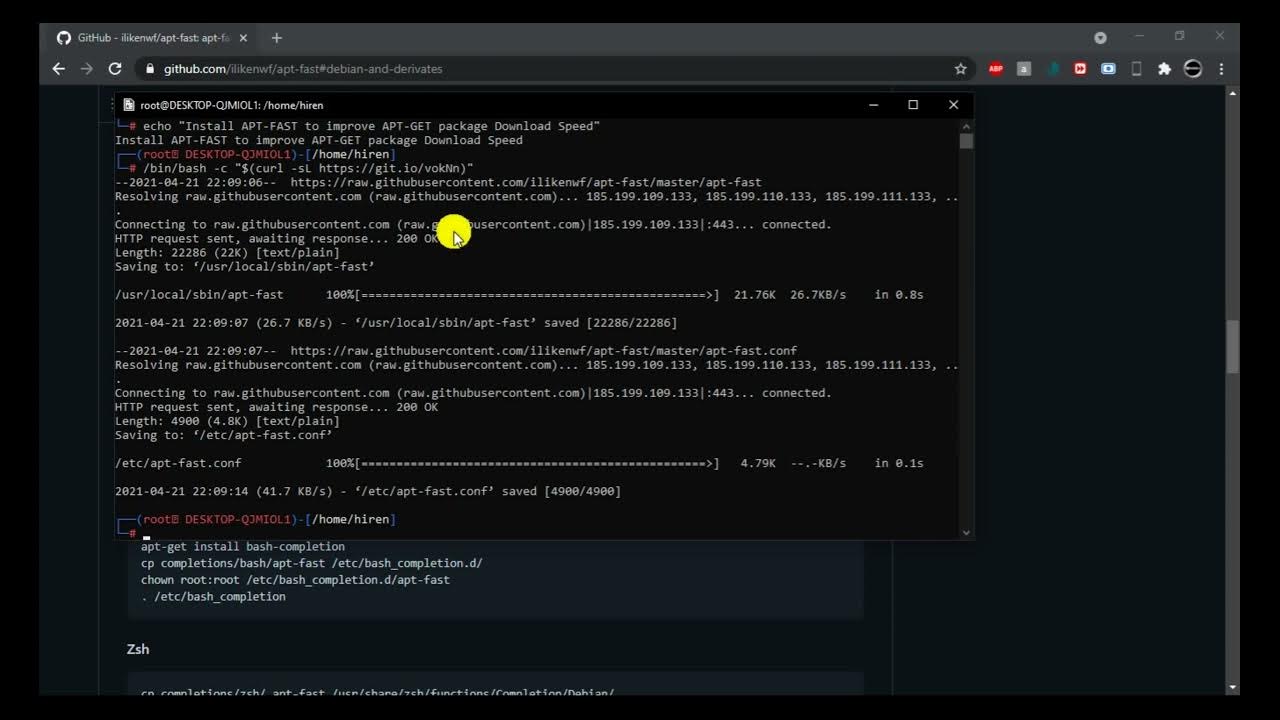Click 'chown root:root' code line
This screenshot has width=1280, height=720.
(295, 580)
